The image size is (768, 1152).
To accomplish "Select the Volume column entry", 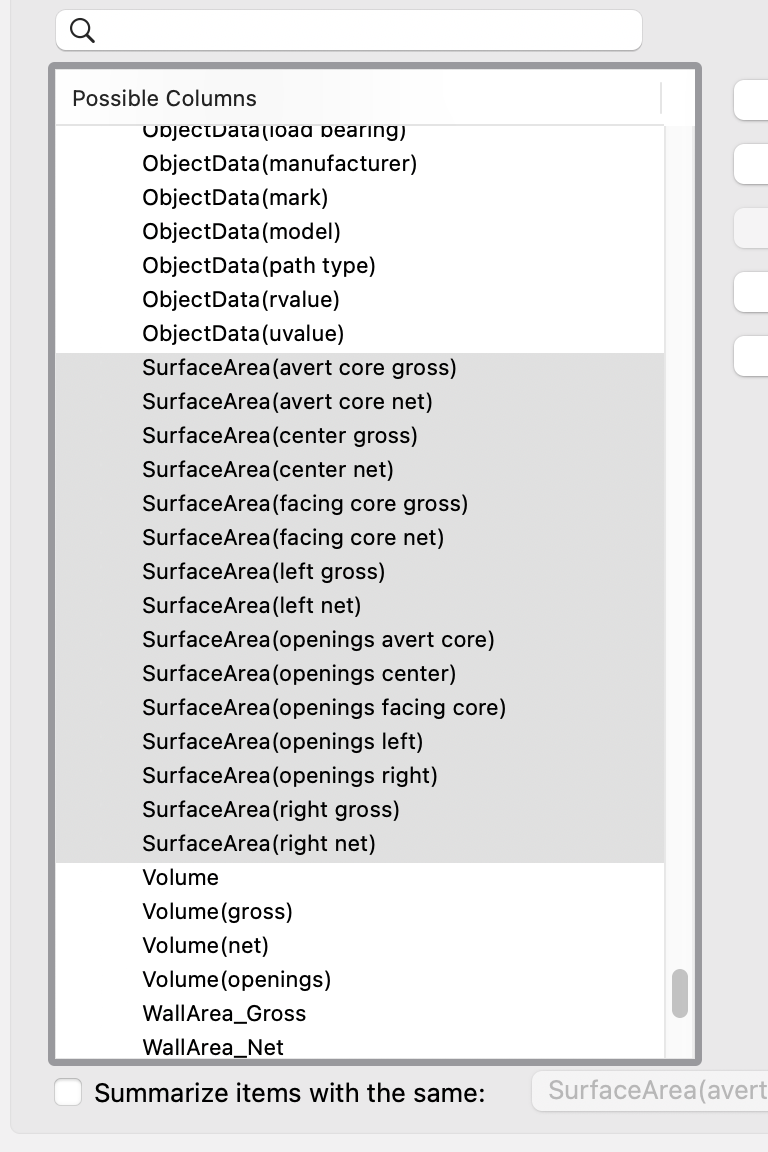I will pos(180,877).
